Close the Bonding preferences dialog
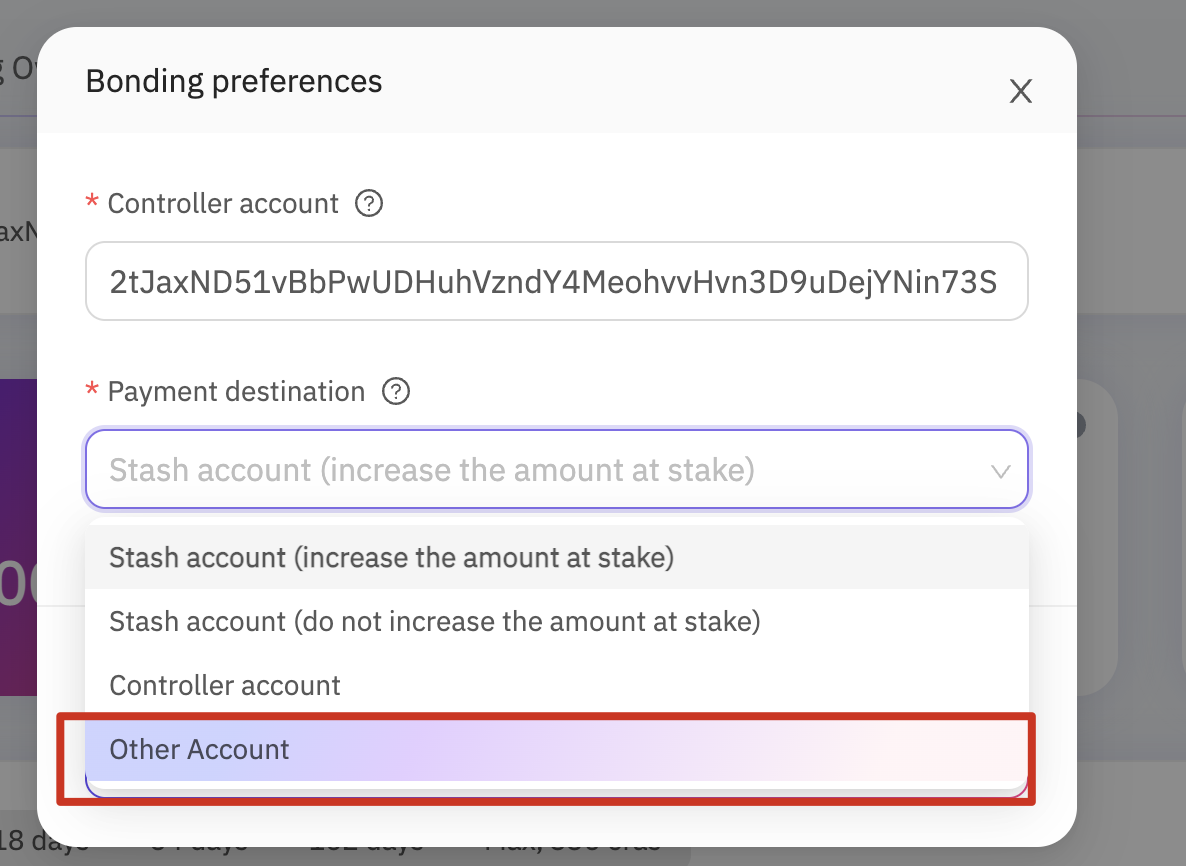 click(x=1020, y=91)
